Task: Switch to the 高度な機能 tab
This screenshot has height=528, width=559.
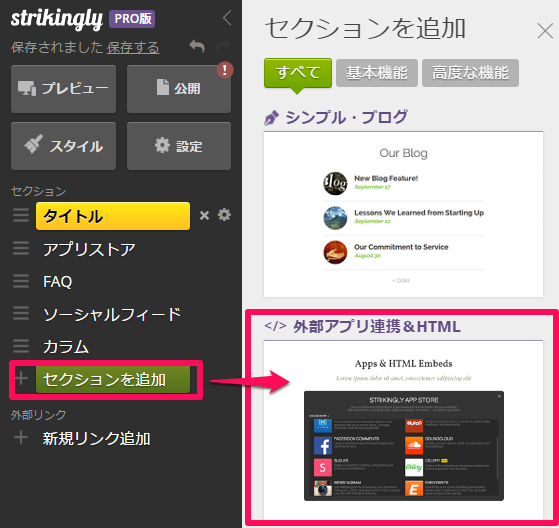Action: [x=470, y=73]
